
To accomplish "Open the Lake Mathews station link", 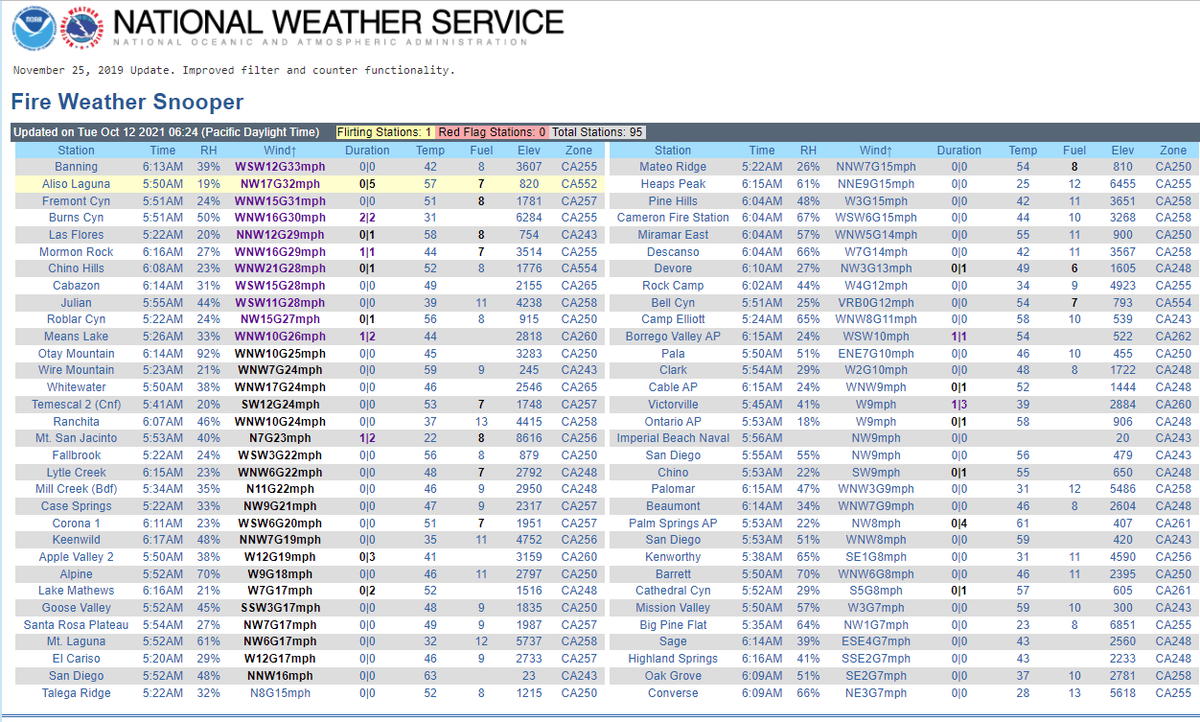I will pos(76,591).
